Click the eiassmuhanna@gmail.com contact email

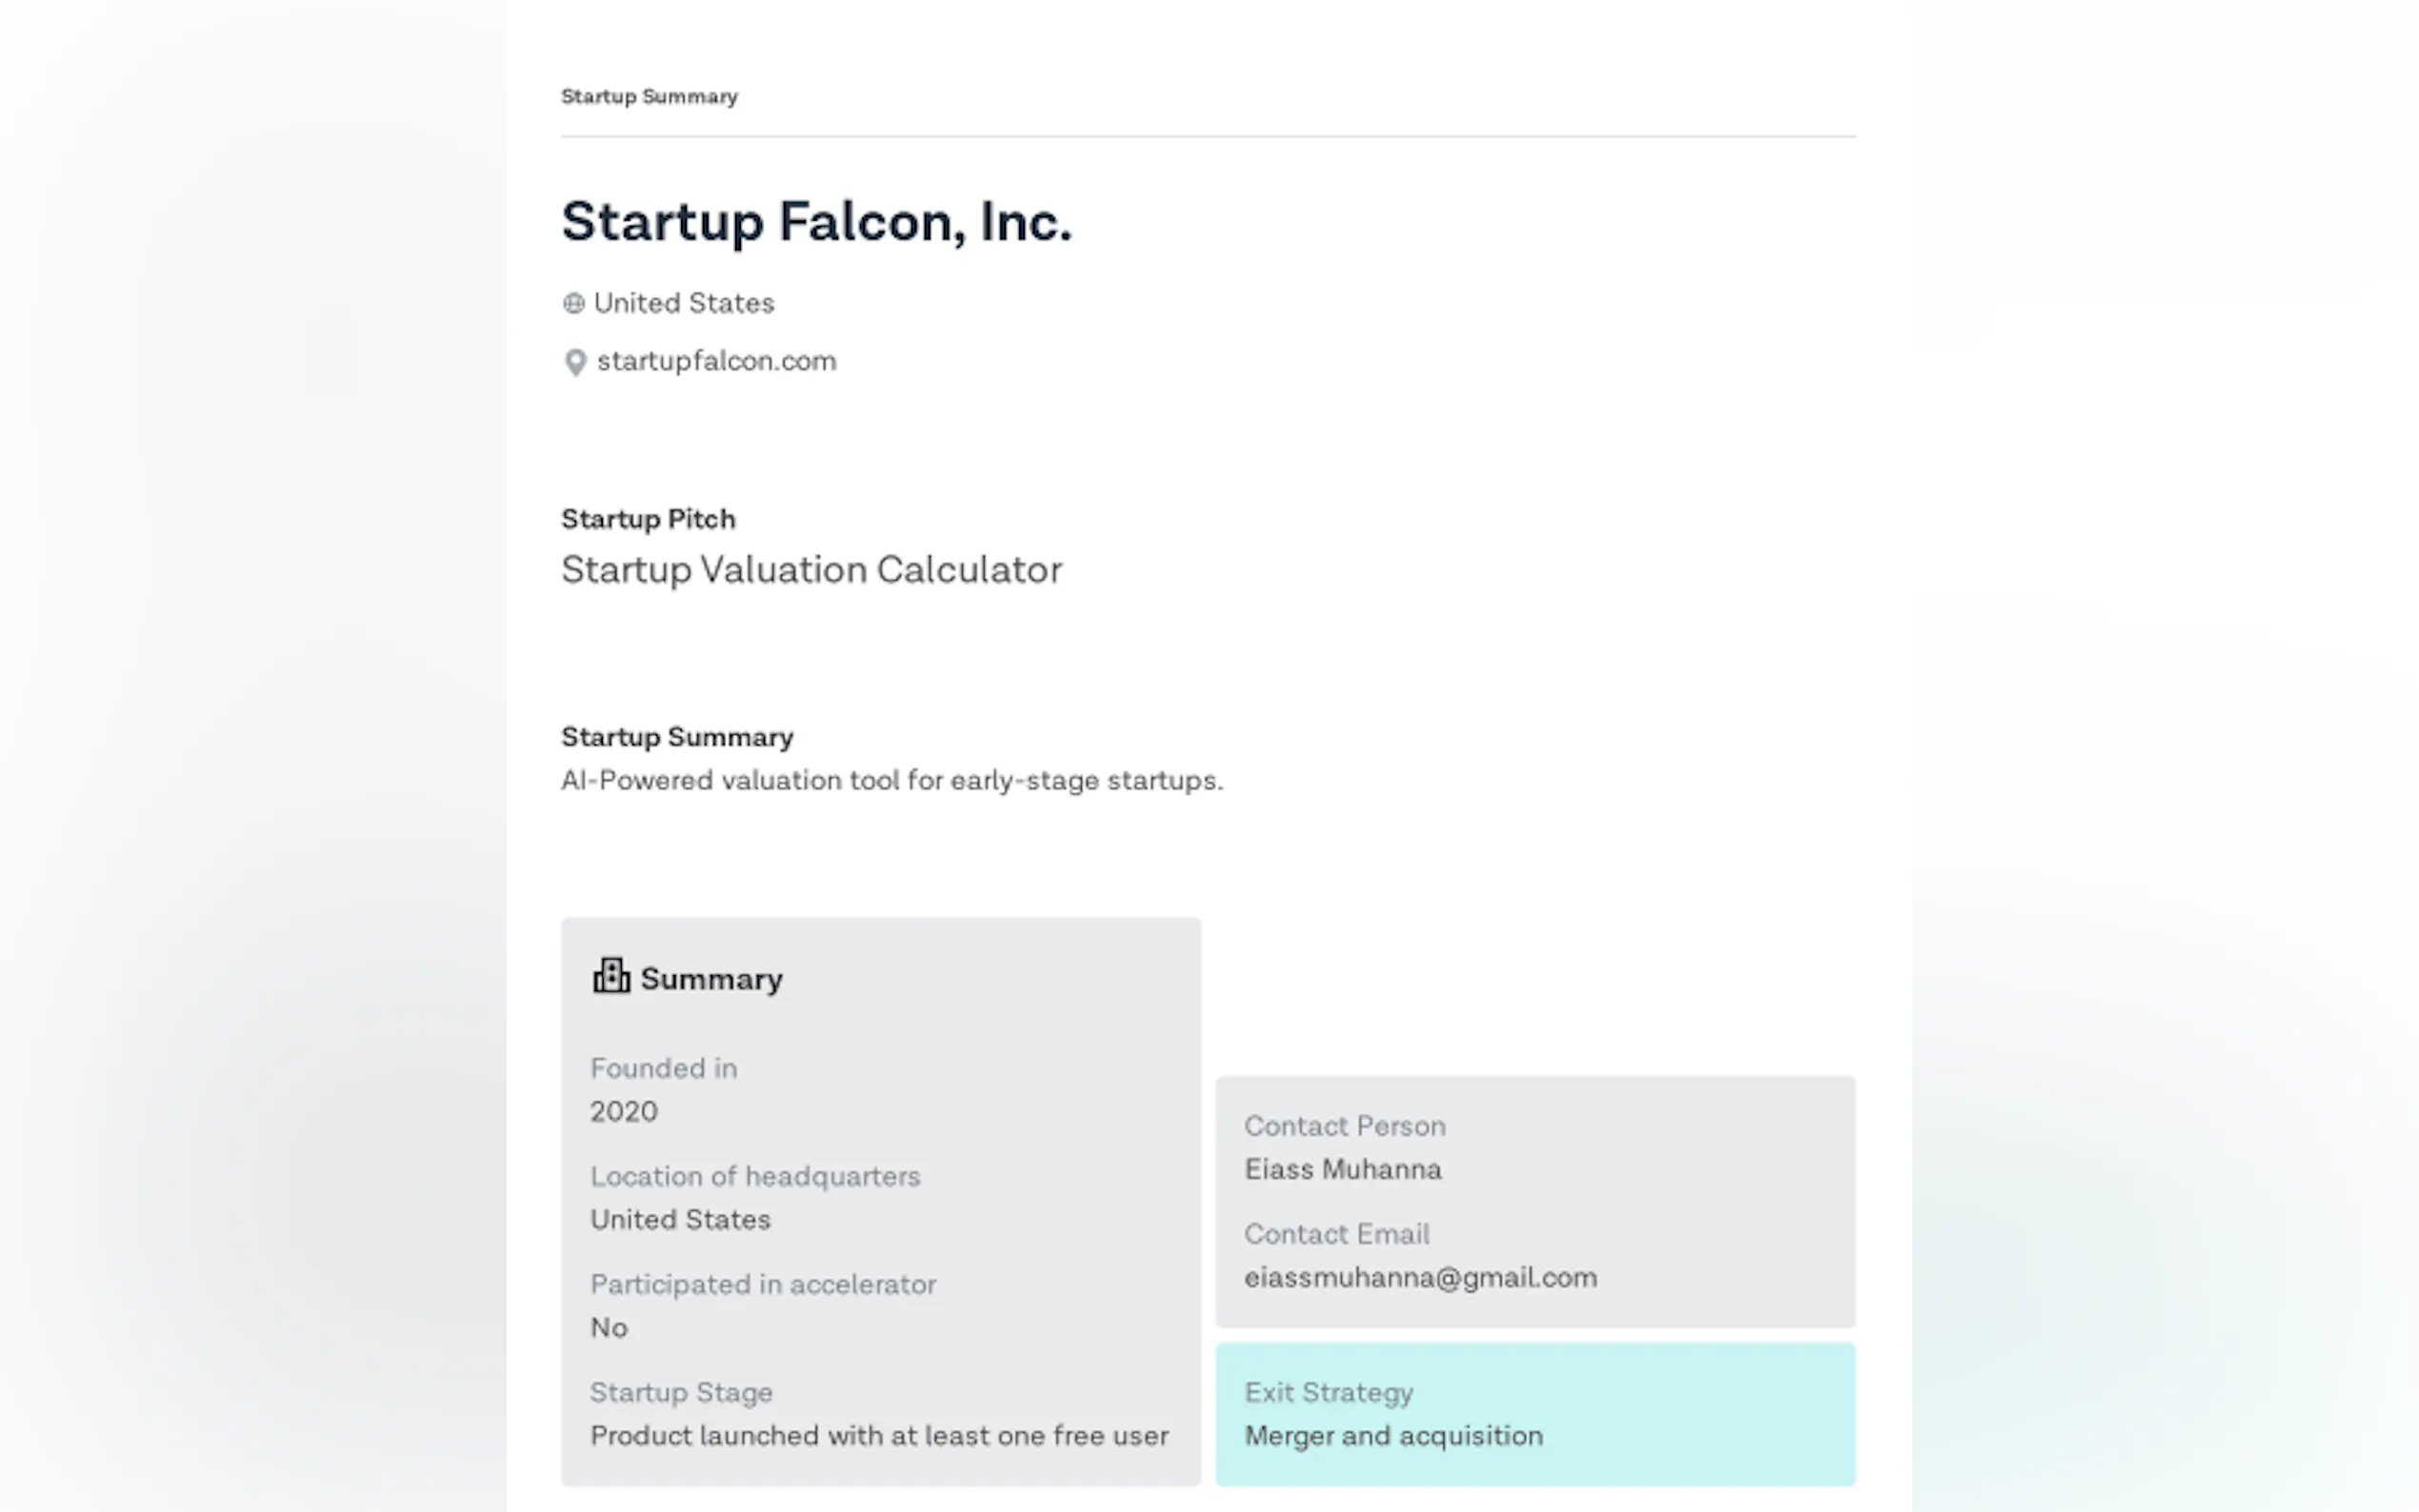[1420, 1278]
